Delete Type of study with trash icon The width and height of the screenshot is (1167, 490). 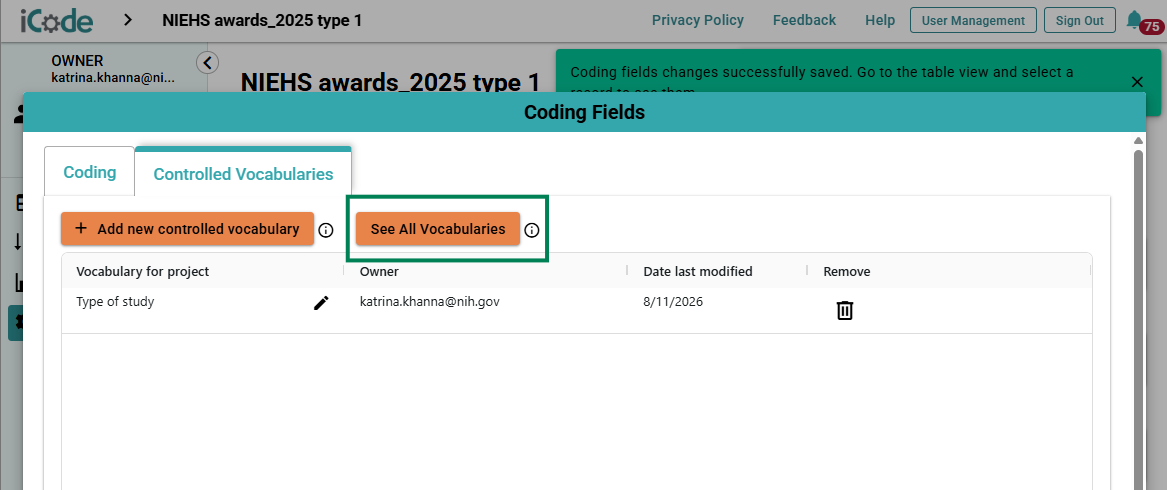[x=845, y=310]
